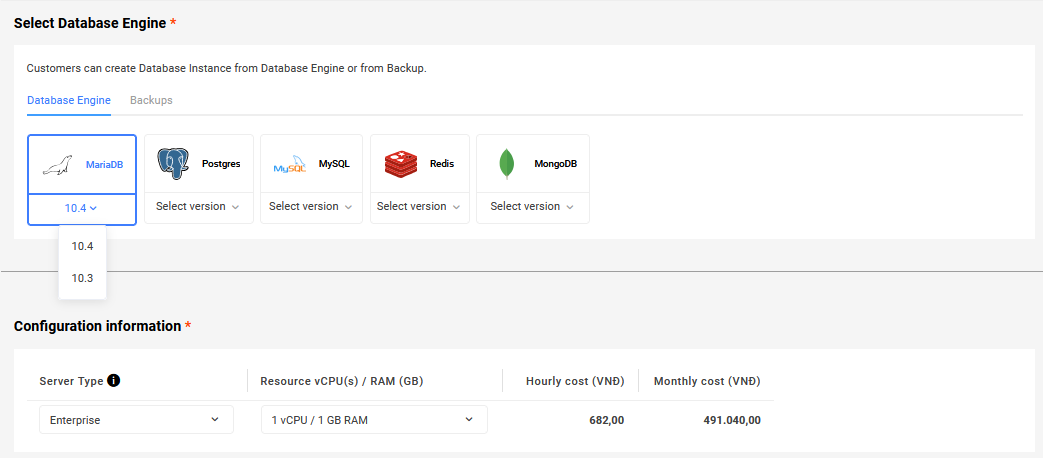Open the Postgres Select version dropdown
1043x458 pixels.
pos(198,207)
